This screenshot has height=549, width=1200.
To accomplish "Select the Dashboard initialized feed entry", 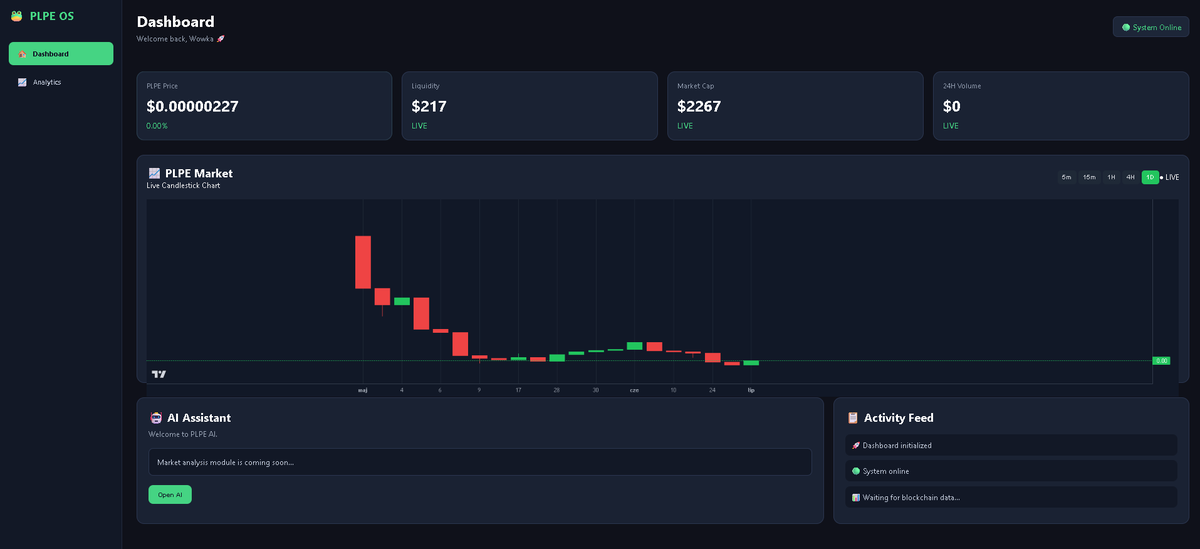I will 1011,445.
